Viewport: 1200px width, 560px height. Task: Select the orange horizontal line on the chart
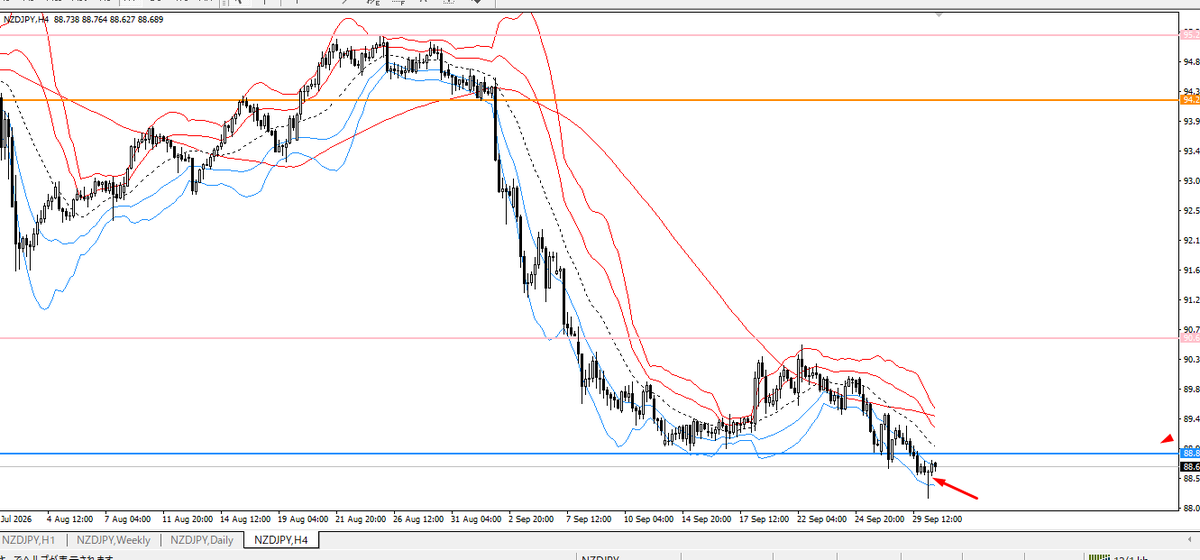[590, 100]
